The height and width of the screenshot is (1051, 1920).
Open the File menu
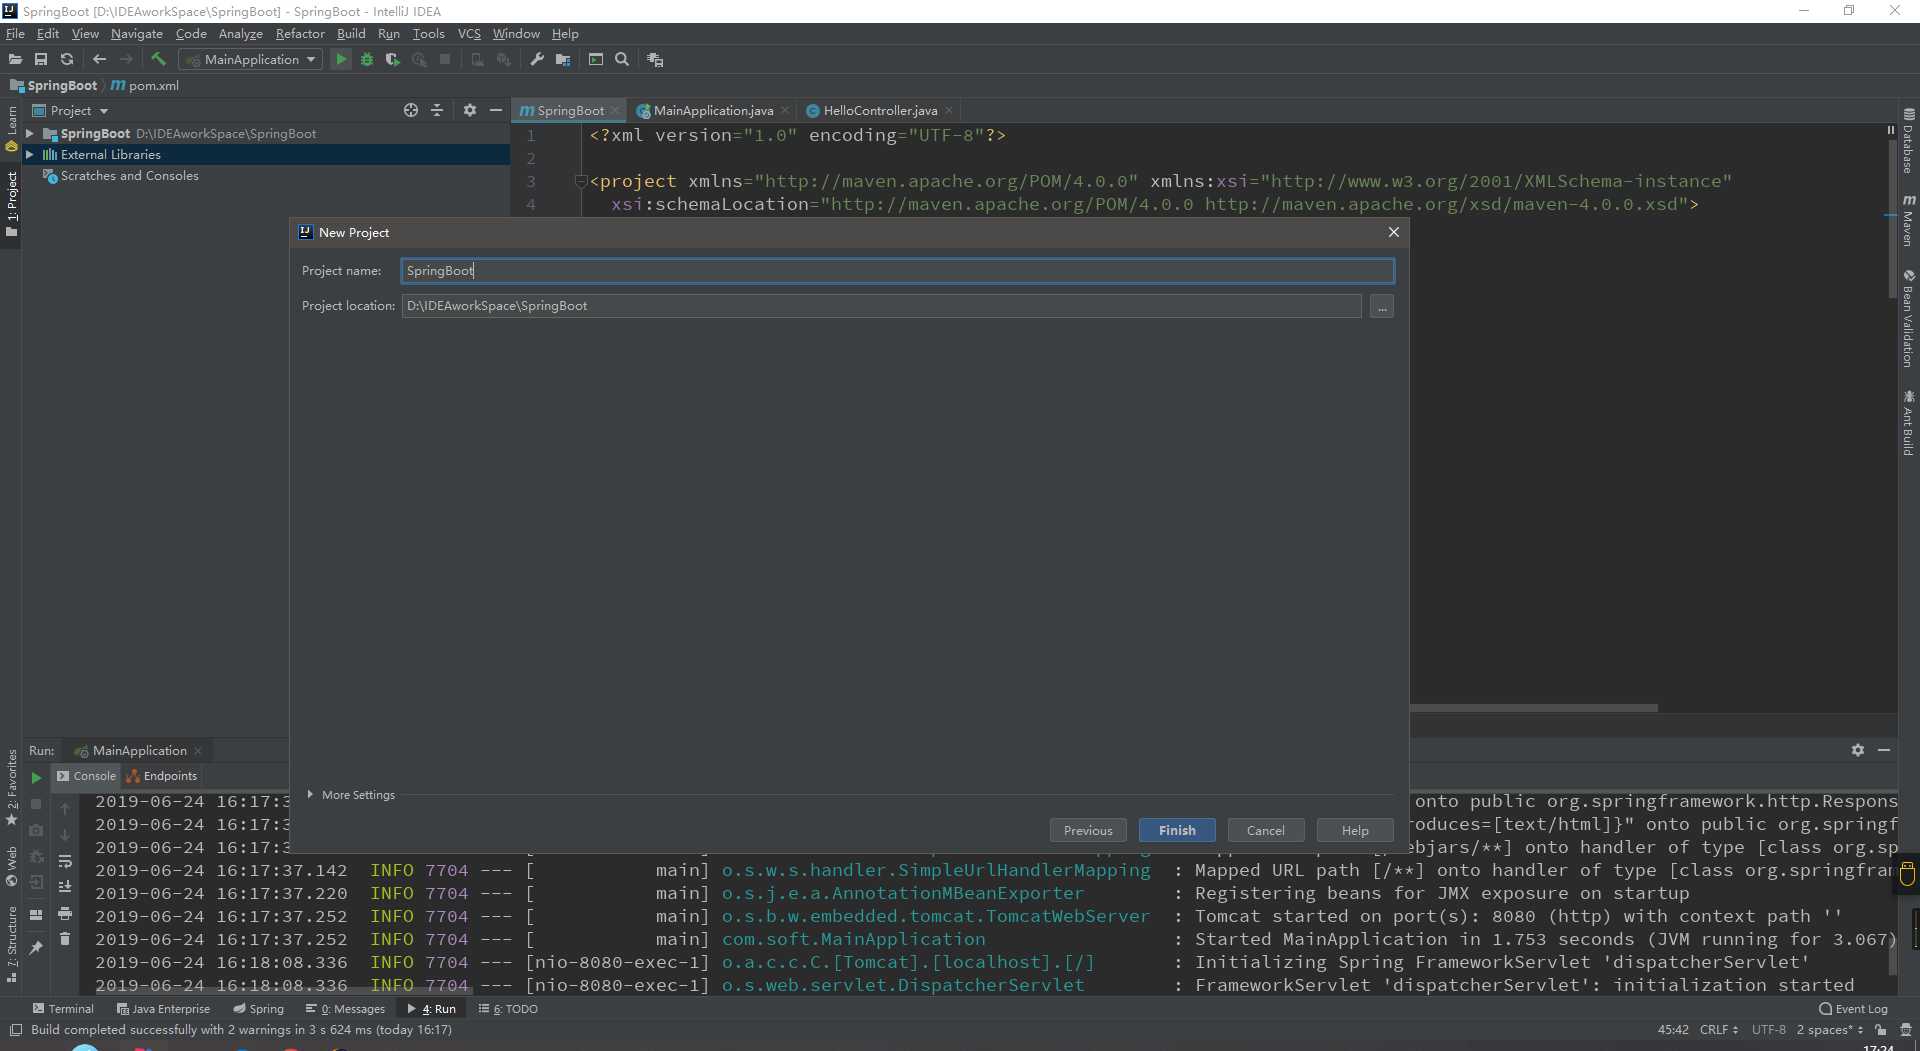15,34
